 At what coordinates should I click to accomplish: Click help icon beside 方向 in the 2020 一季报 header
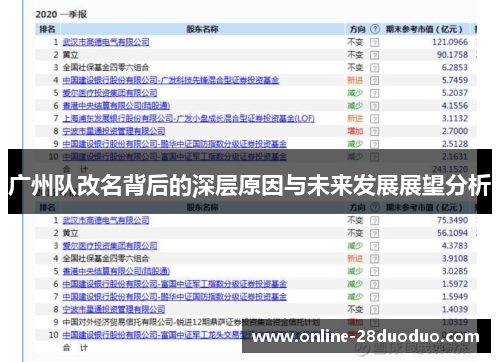click(375, 29)
